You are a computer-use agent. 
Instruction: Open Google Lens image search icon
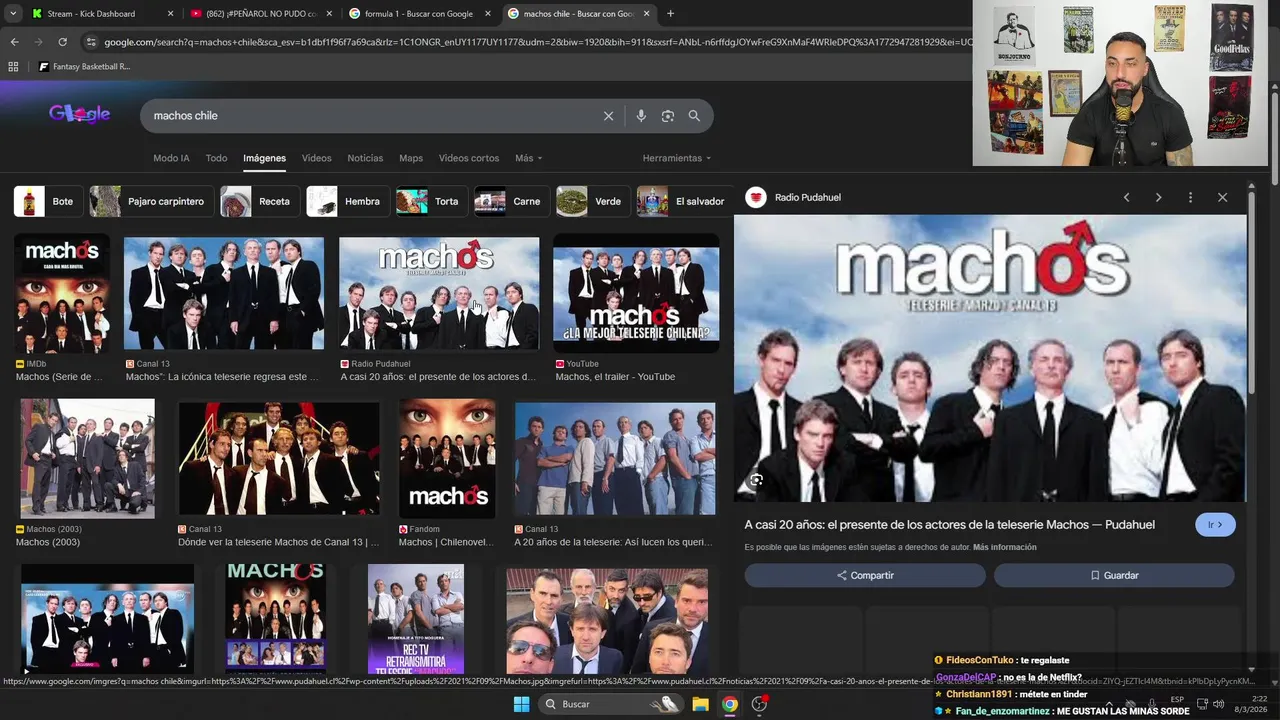(x=667, y=116)
